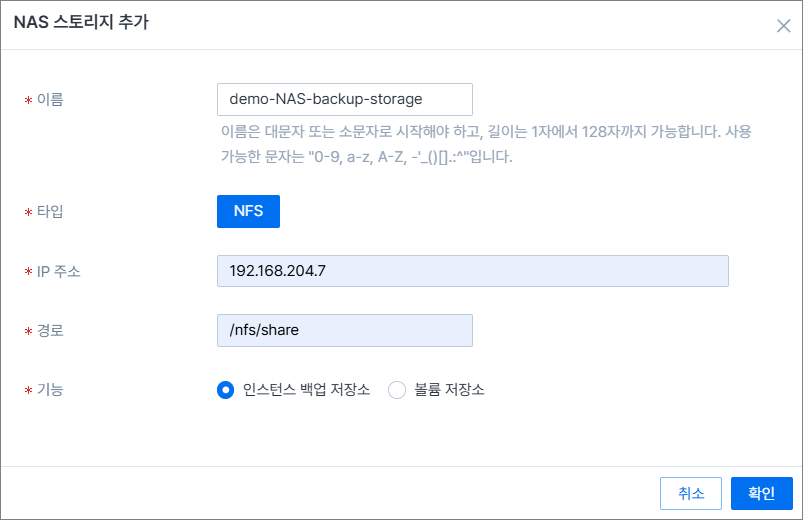
Task: Click the NAS 스토리지 추가 dialog title
Action: (x=81, y=24)
